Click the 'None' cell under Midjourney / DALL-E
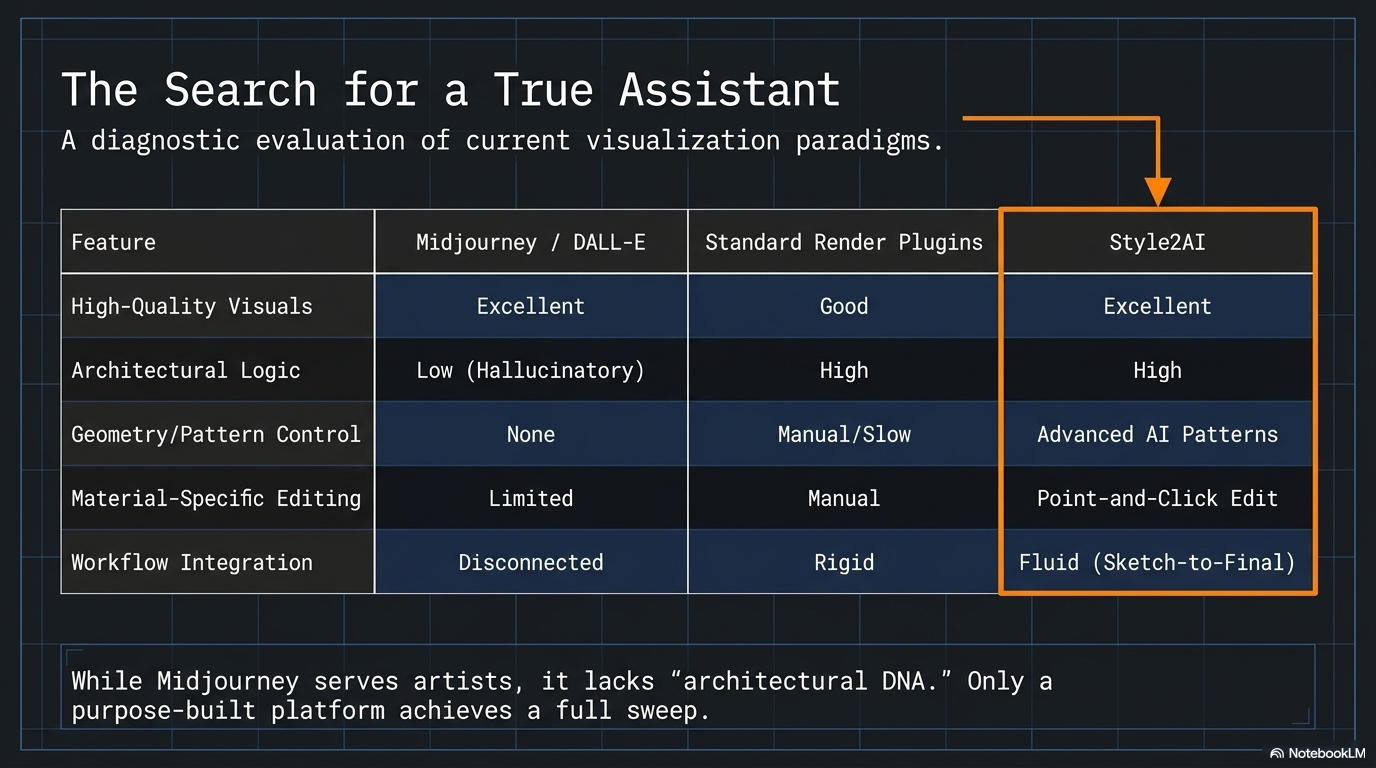 (x=531, y=434)
